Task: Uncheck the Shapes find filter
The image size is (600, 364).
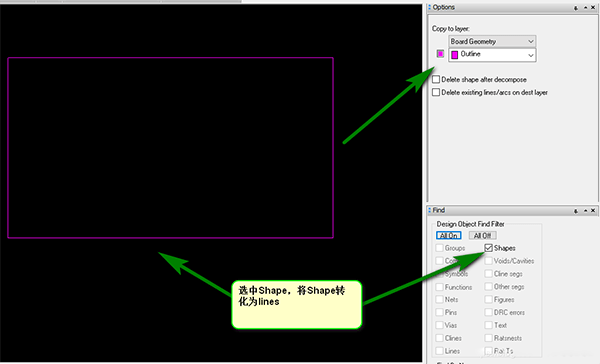Action: point(488,248)
